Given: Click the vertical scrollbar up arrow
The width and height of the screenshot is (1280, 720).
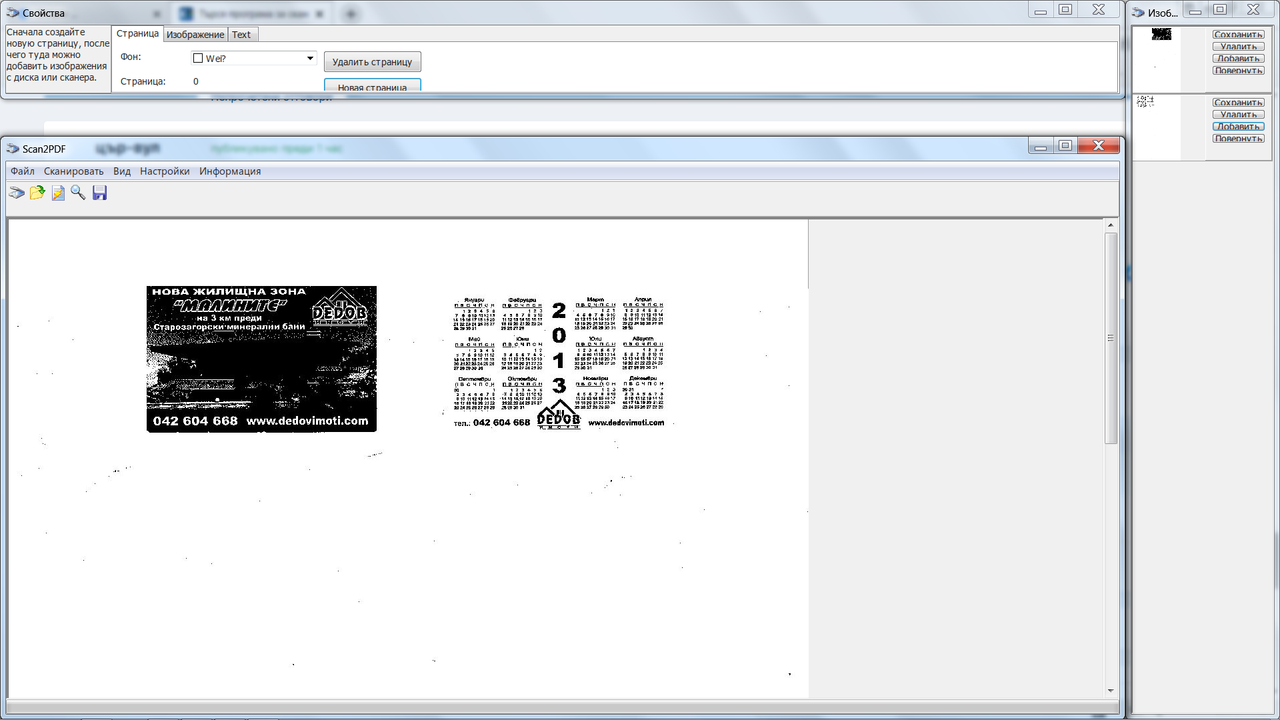Looking at the screenshot, I should point(1111,227).
